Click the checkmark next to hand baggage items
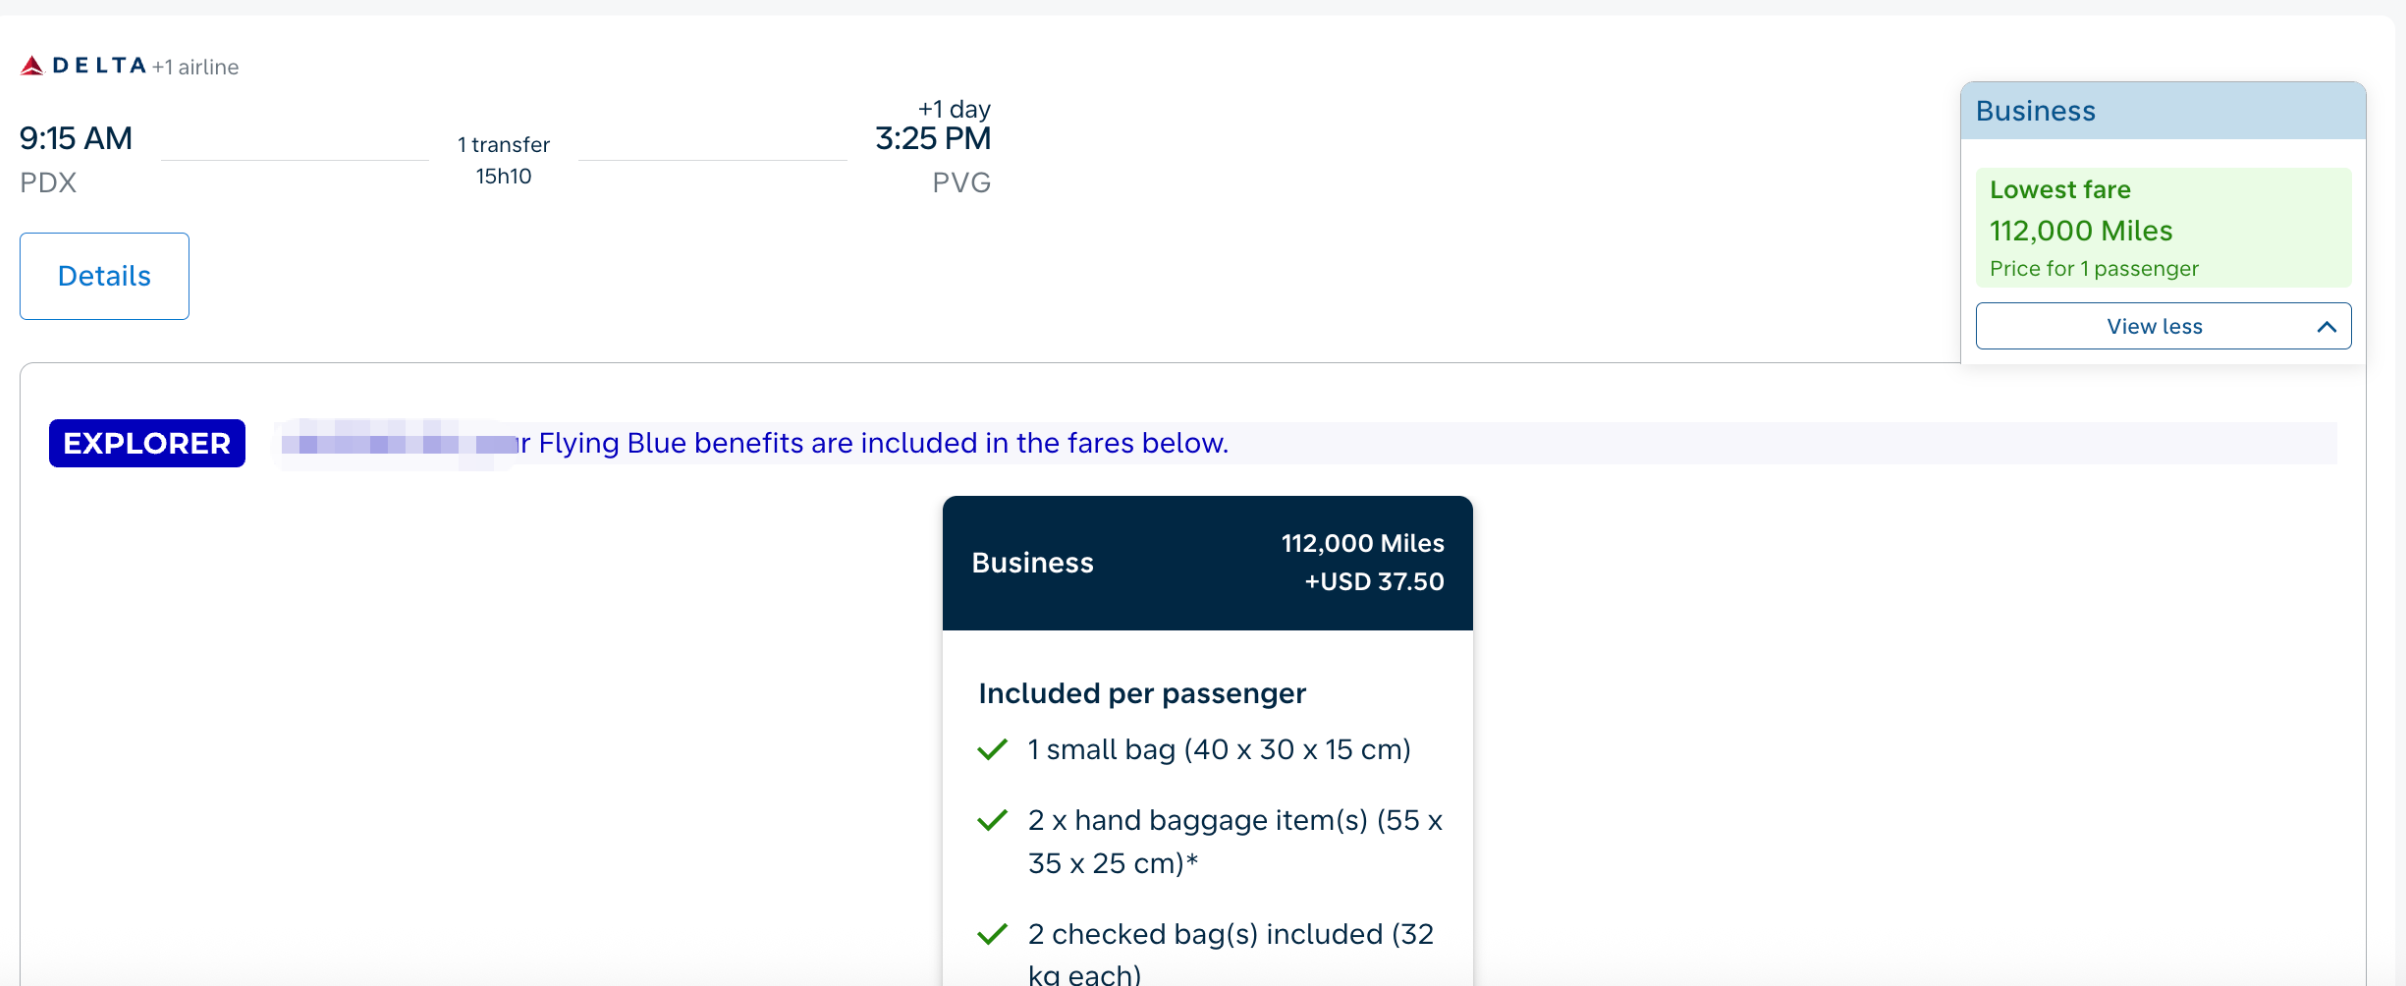Screen dimensions: 2406x986 pyautogui.click(x=991, y=821)
